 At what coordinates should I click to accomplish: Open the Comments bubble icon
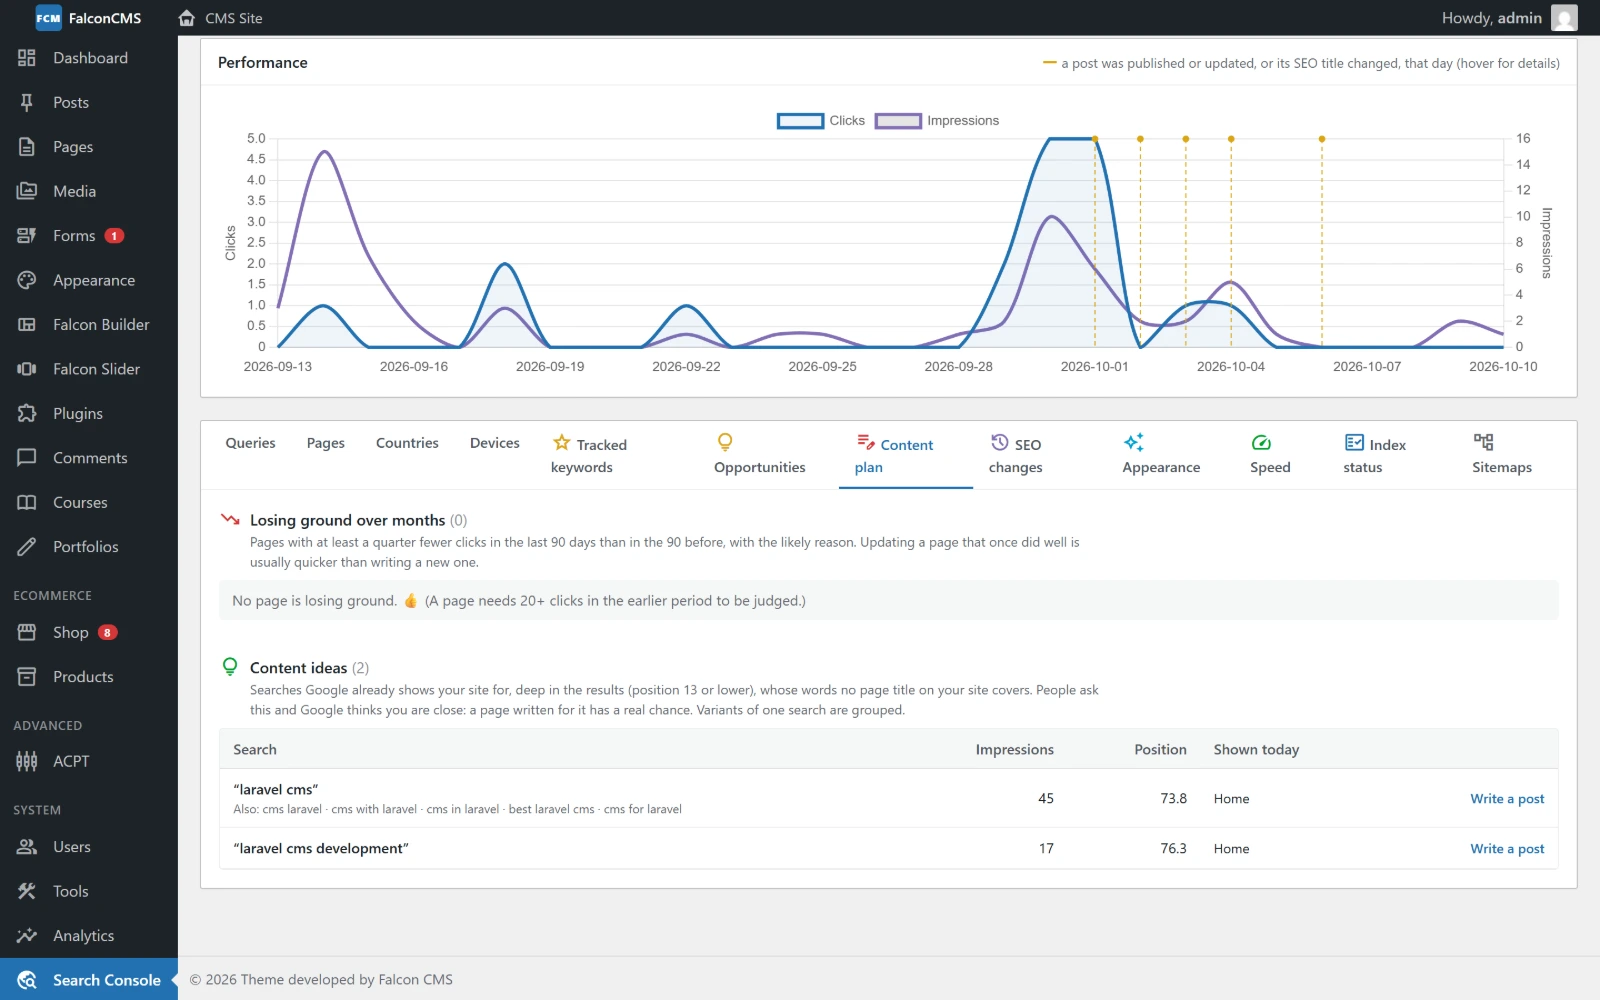[27, 458]
